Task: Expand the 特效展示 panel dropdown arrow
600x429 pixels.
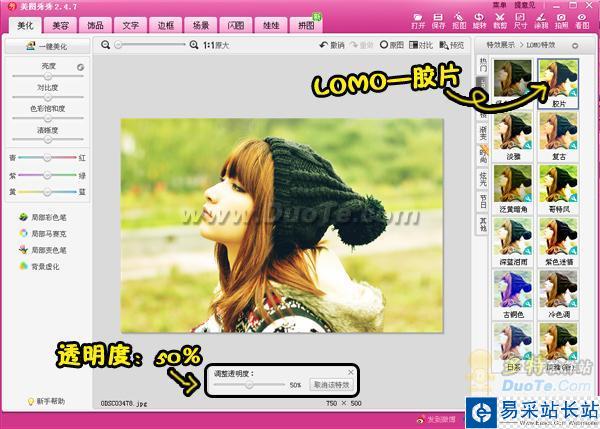Action: (x=575, y=46)
